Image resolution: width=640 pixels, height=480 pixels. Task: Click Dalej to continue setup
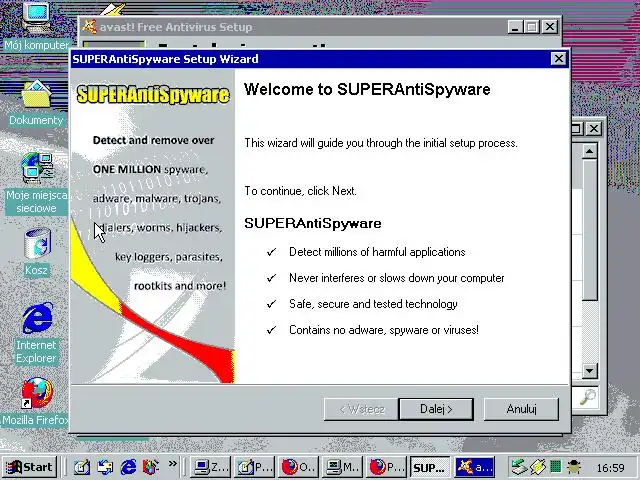[x=436, y=409]
